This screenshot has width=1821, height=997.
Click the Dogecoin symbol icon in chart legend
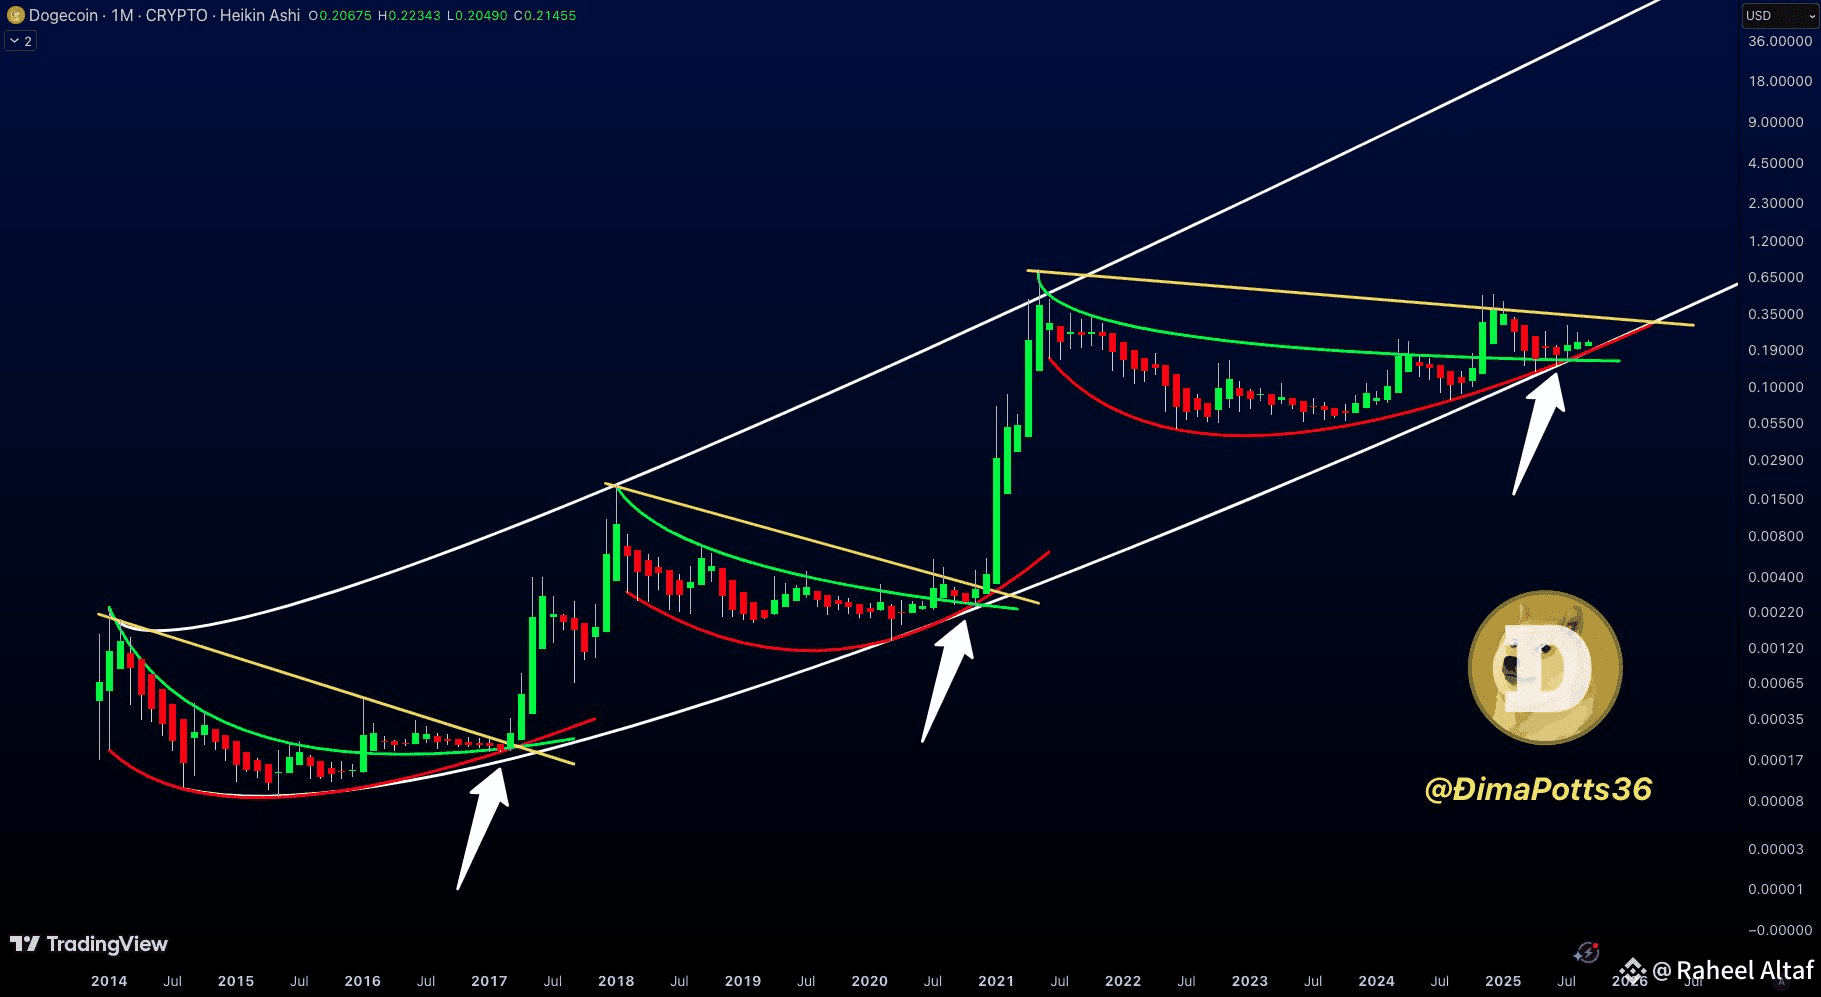point(15,15)
